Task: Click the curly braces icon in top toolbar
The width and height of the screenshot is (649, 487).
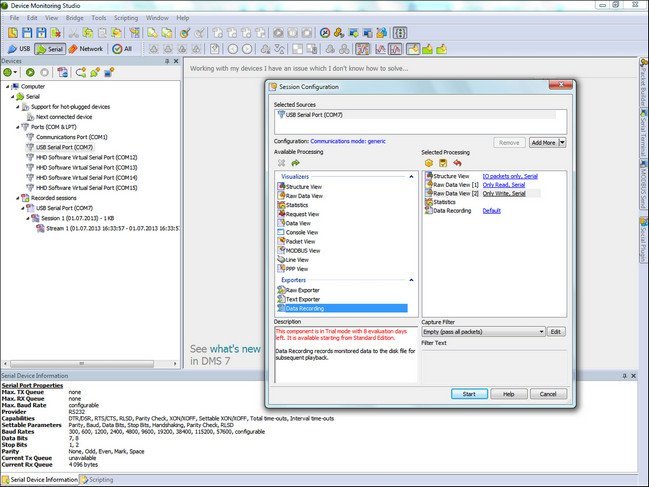Action: tap(400, 33)
